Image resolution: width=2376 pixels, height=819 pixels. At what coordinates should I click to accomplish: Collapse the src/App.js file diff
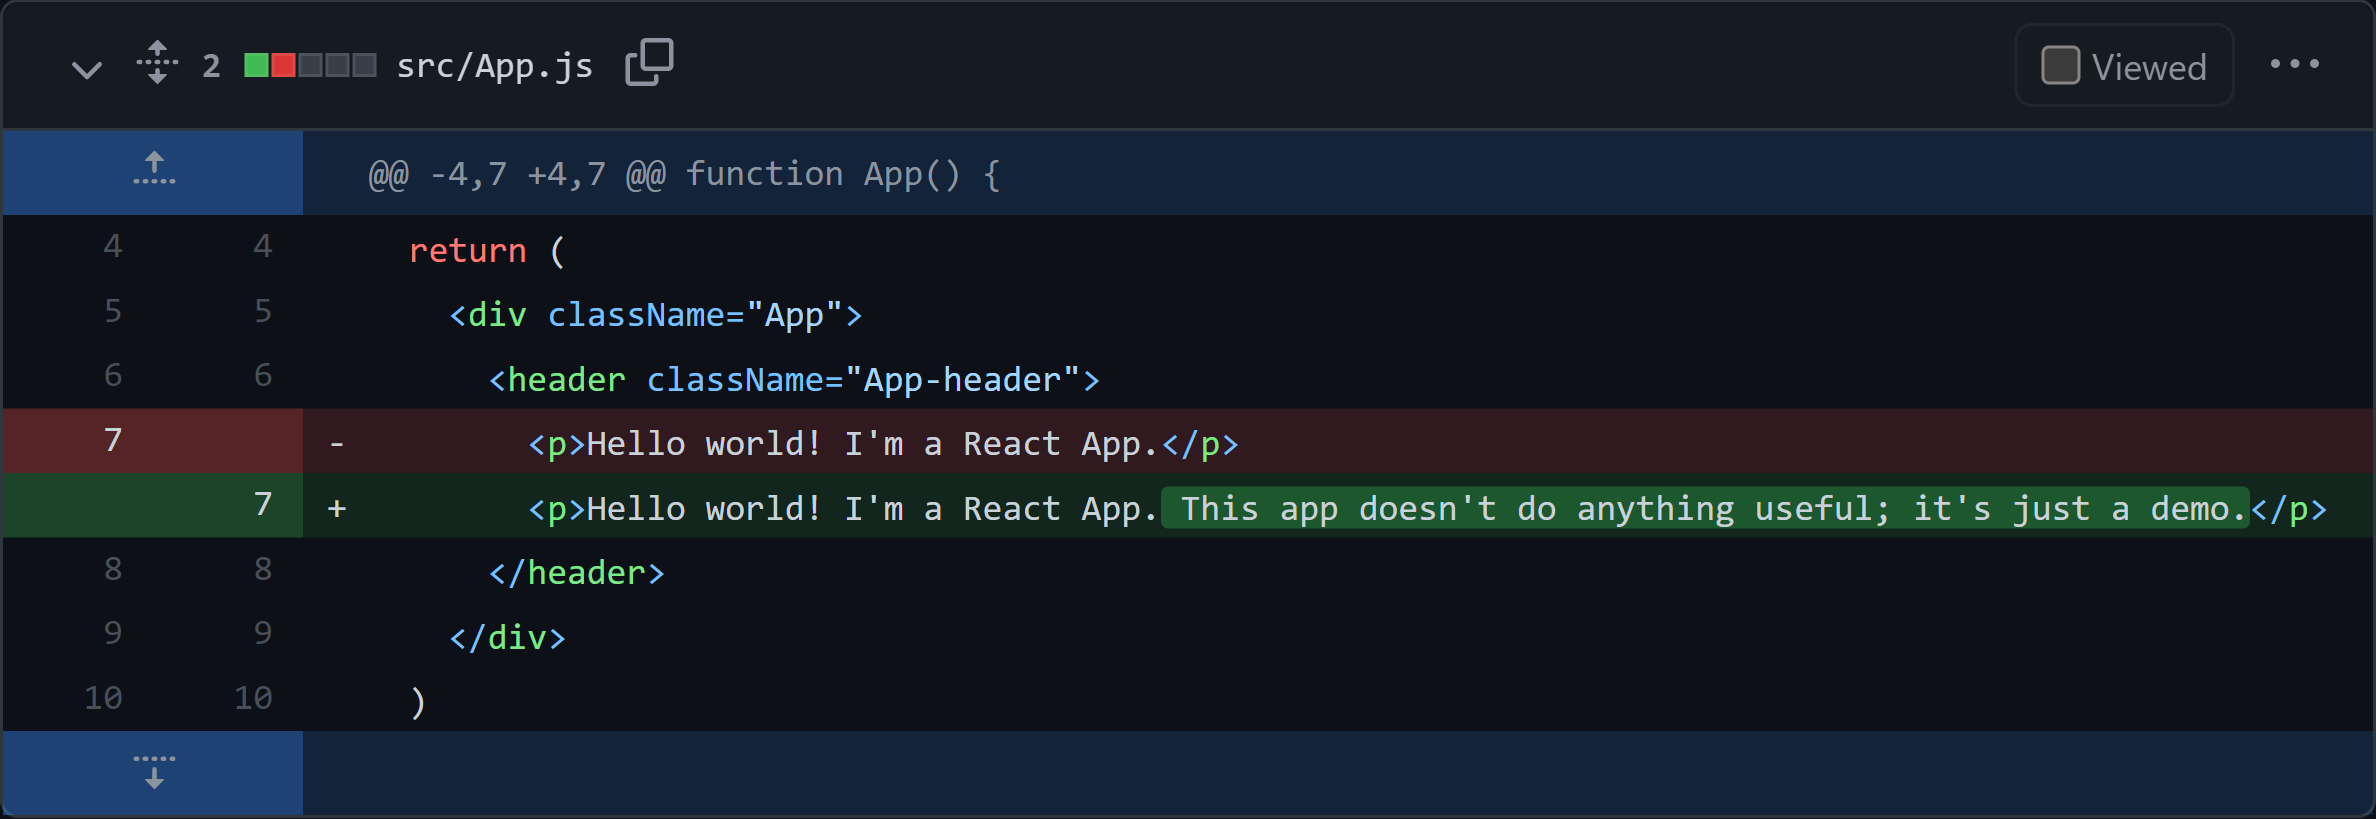coord(87,68)
